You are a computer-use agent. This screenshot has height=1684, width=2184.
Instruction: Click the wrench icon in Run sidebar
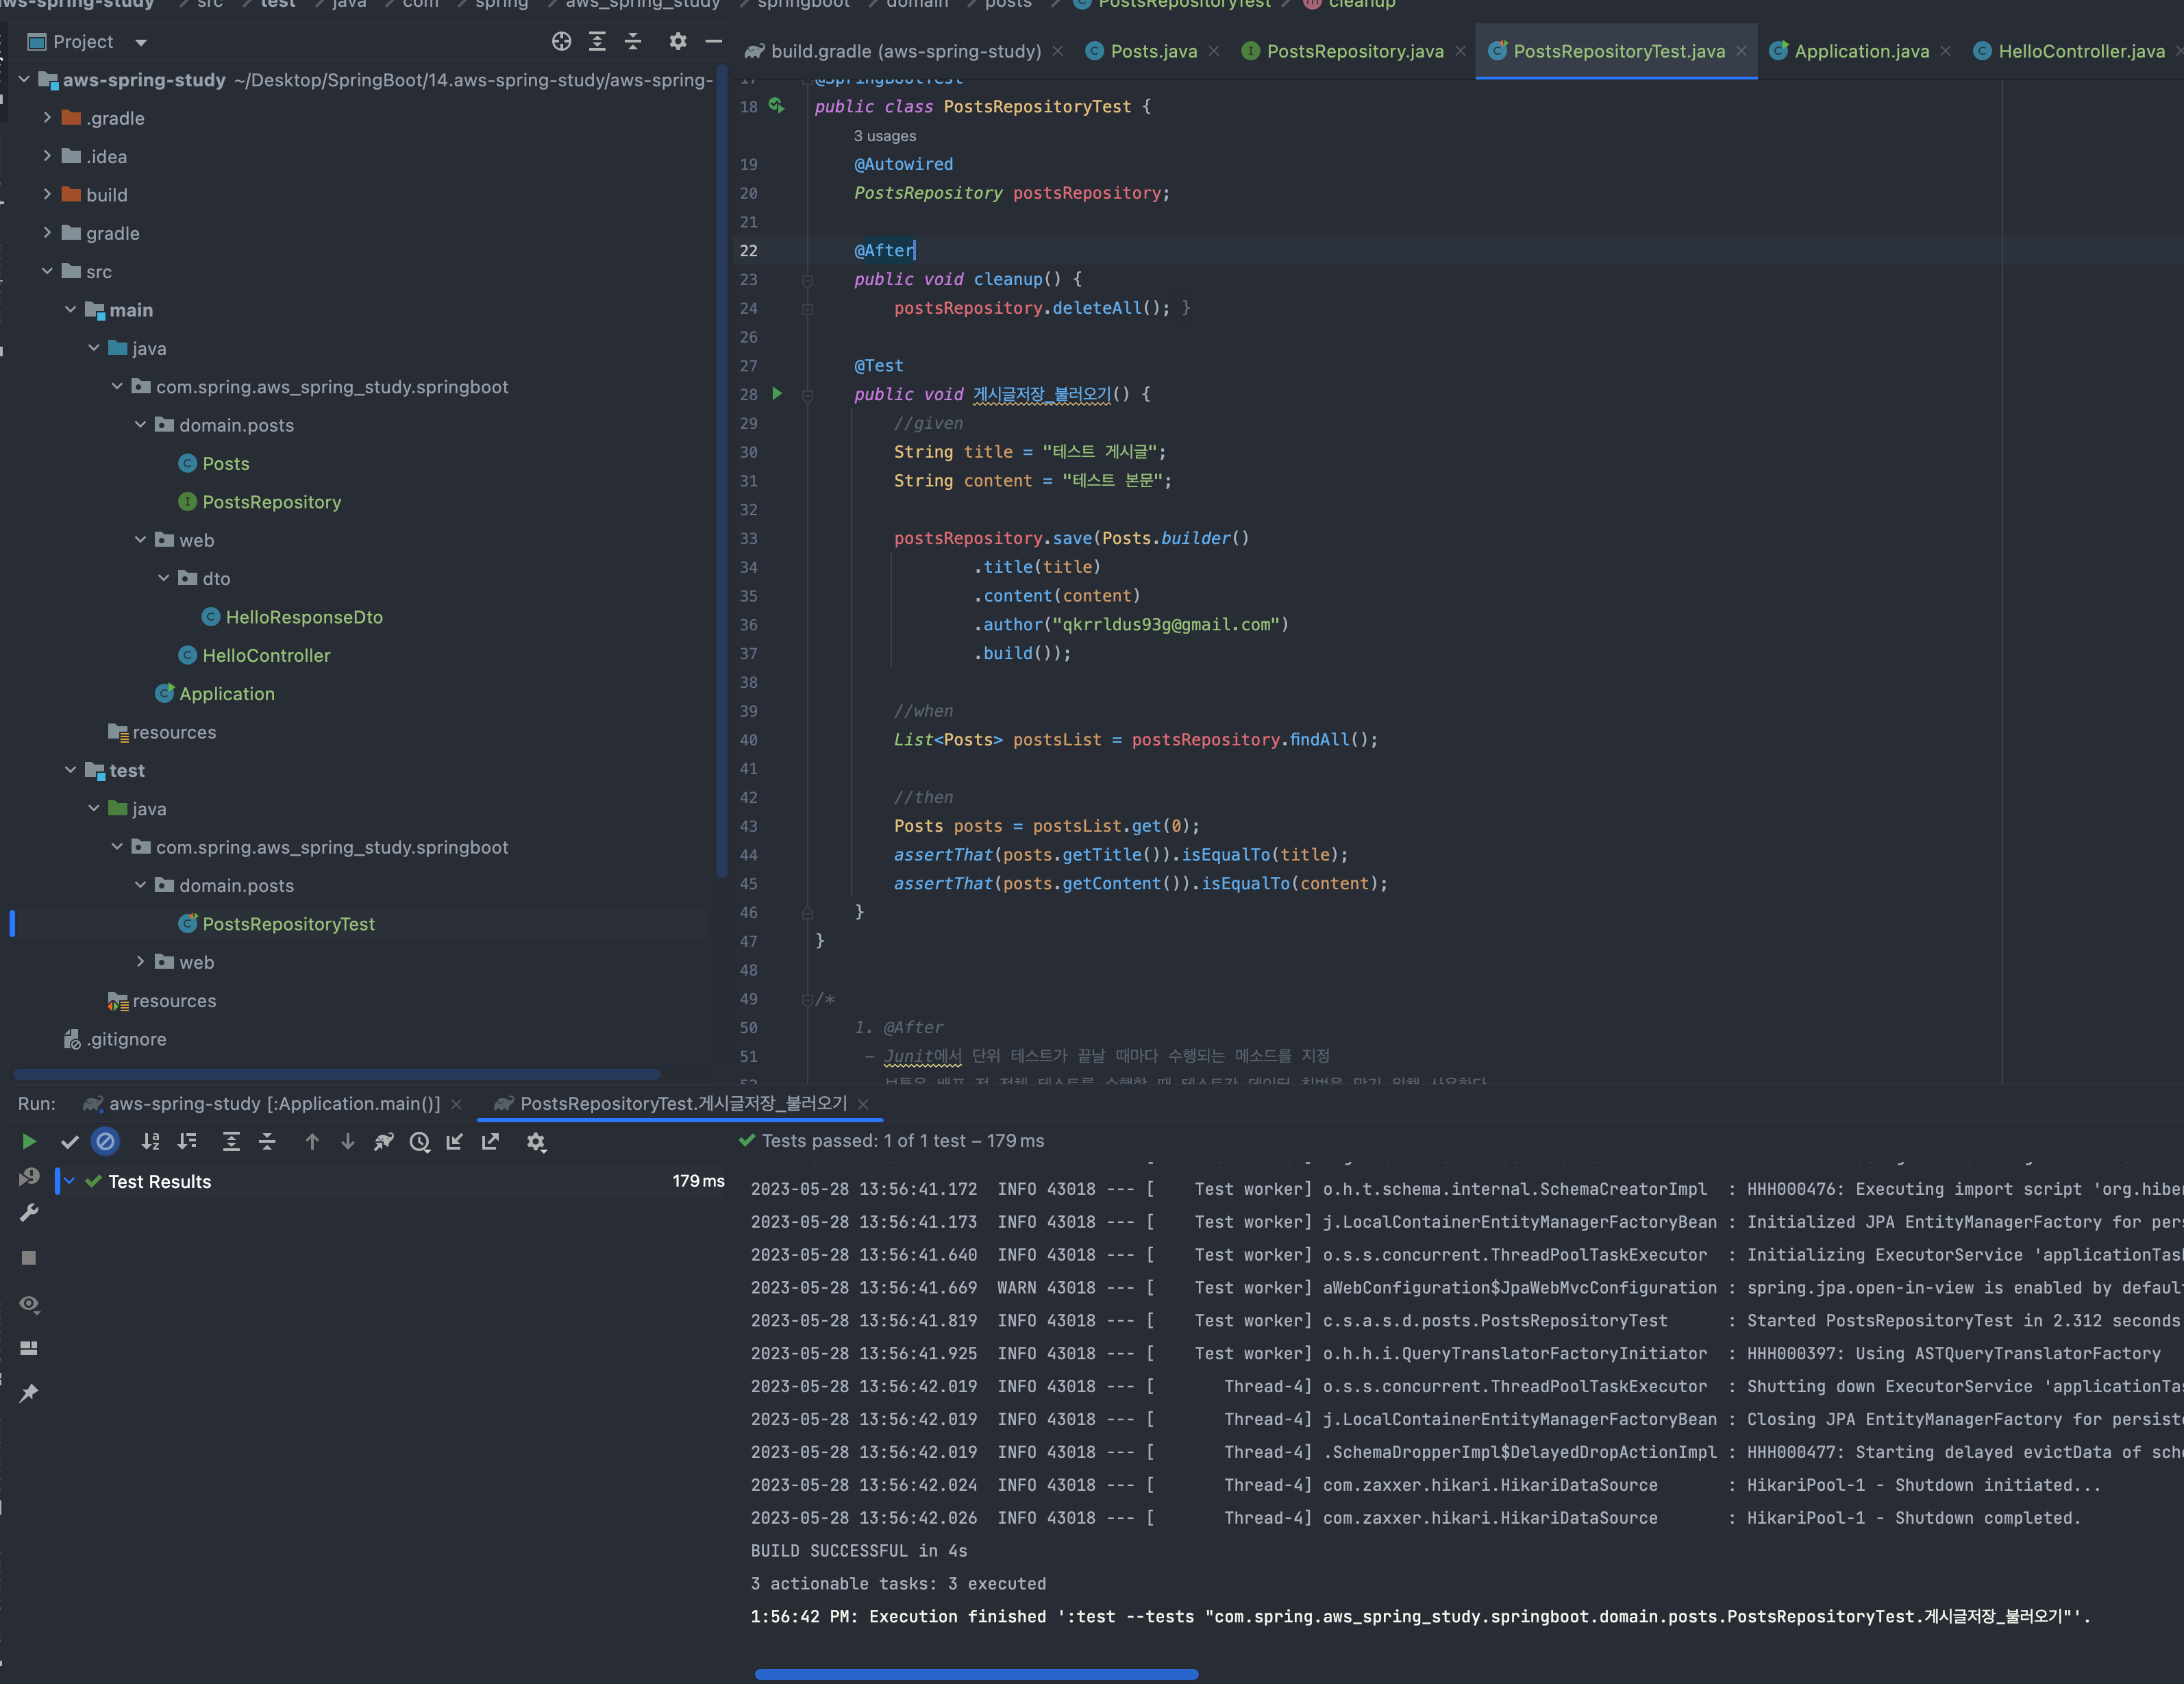[x=29, y=1212]
